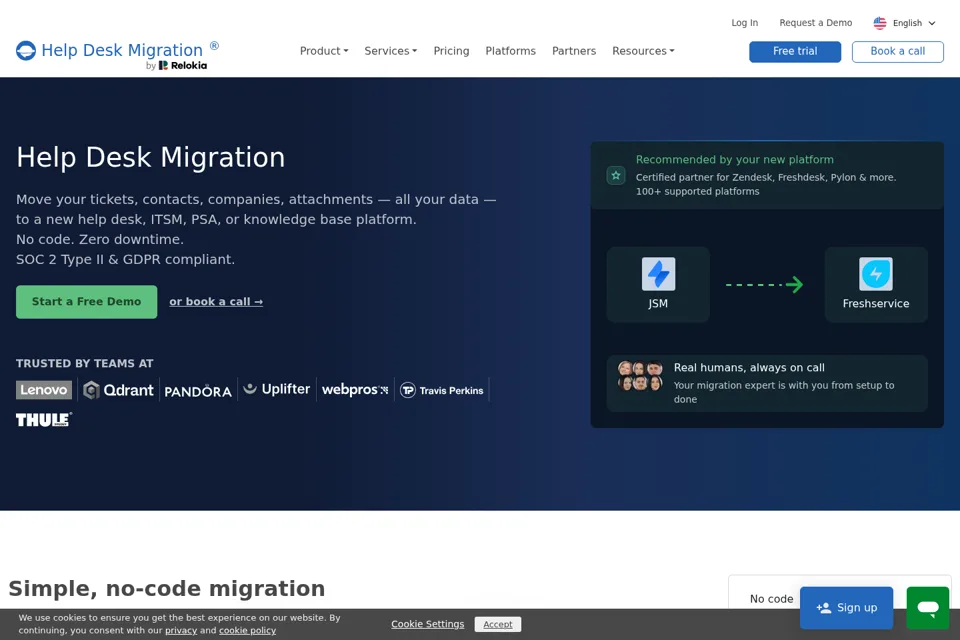Click the 'Help Desk Migration' hero heading
960x640 pixels.
coord(151,157)
